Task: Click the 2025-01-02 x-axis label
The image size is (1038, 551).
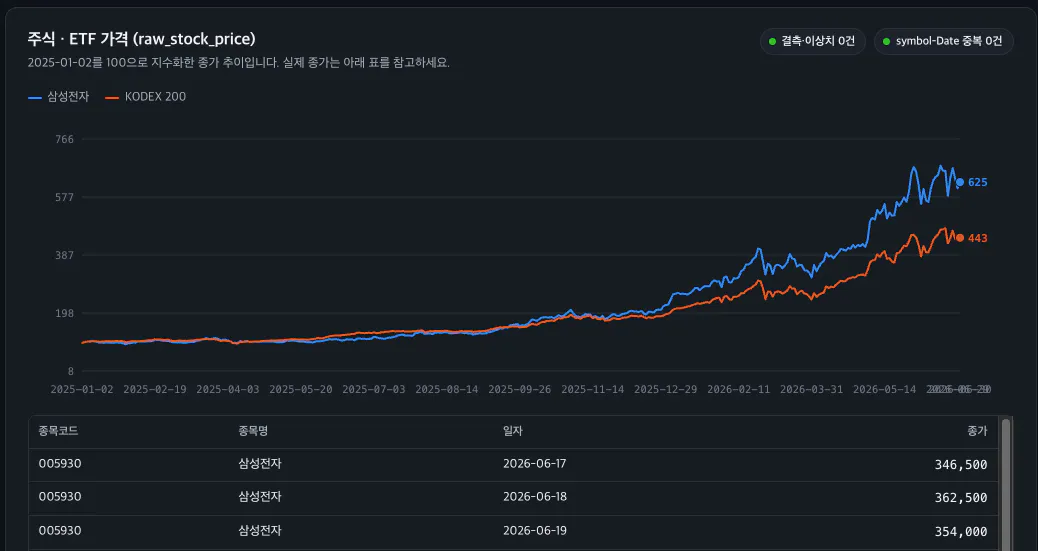Action: (82, 389)
